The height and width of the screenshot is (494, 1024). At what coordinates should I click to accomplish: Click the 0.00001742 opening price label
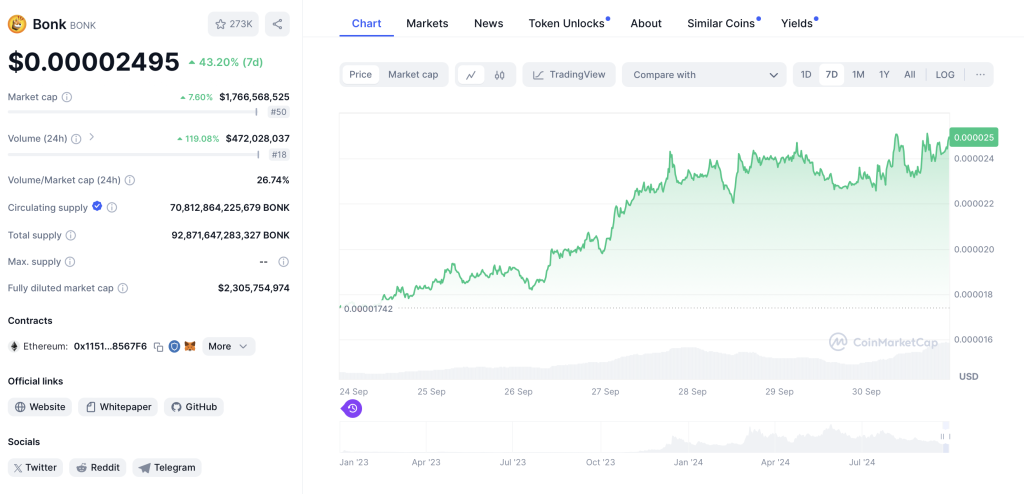click(368, 308)
